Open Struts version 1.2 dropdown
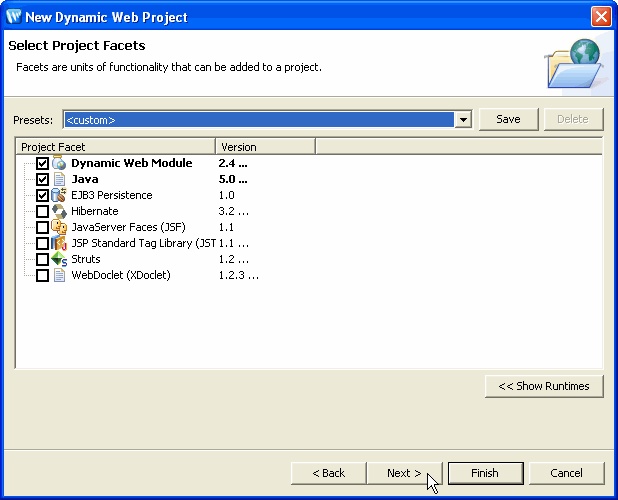The image size is (618, 500). click(233, 259)
